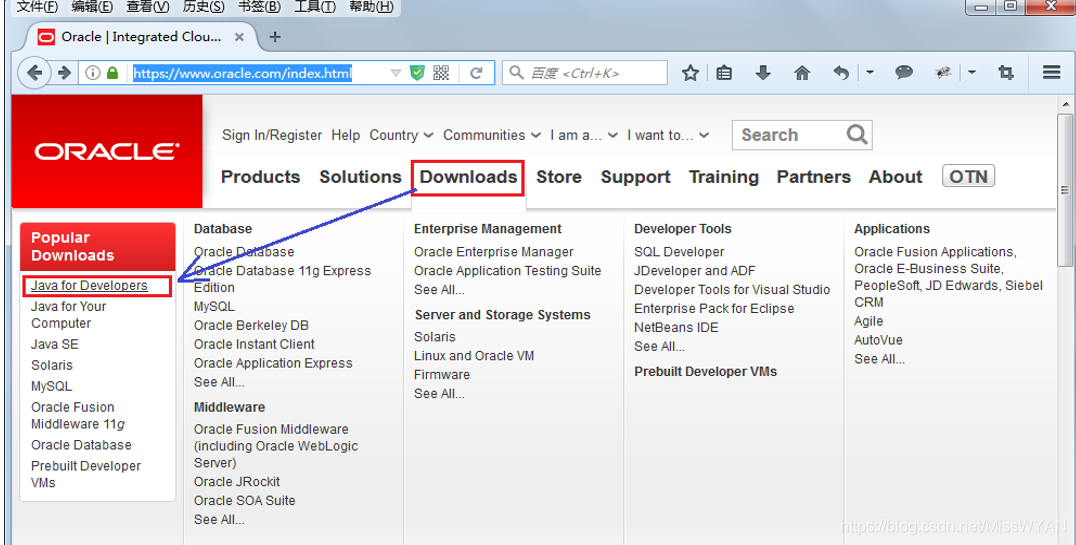The width and height of the screenshot is (1076, 545).
Task: Open the QR code icon in address bar
Action: (441, 73)
